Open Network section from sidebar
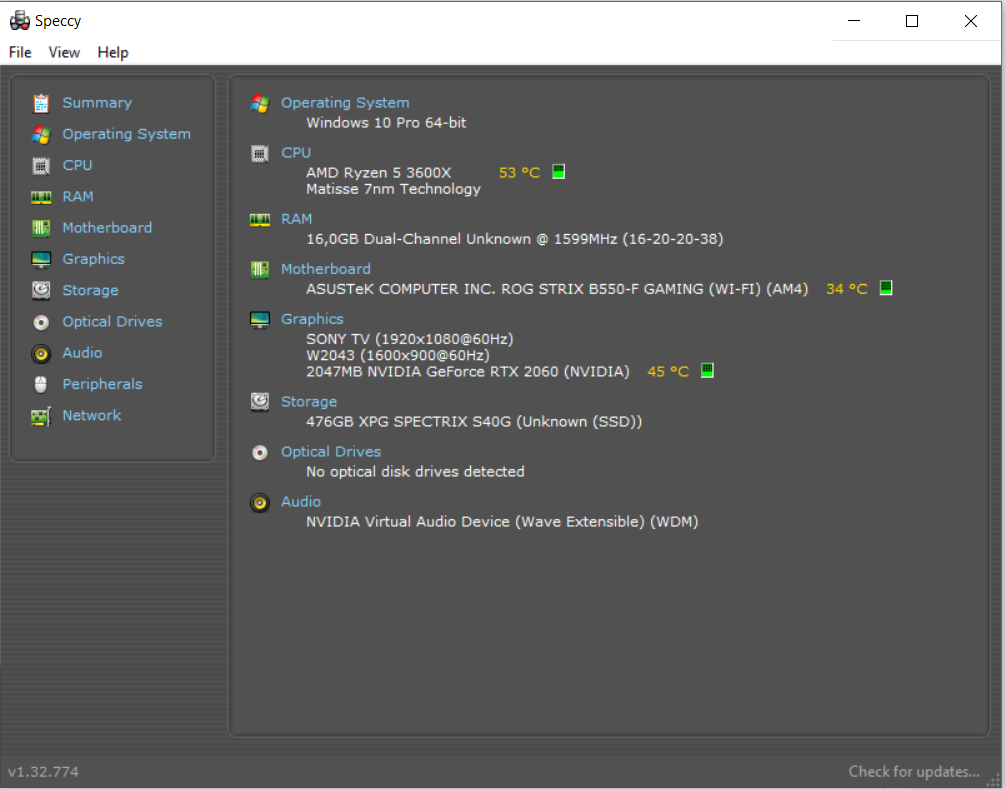Viewport: 1006px width, 789px height. point(92,416)
